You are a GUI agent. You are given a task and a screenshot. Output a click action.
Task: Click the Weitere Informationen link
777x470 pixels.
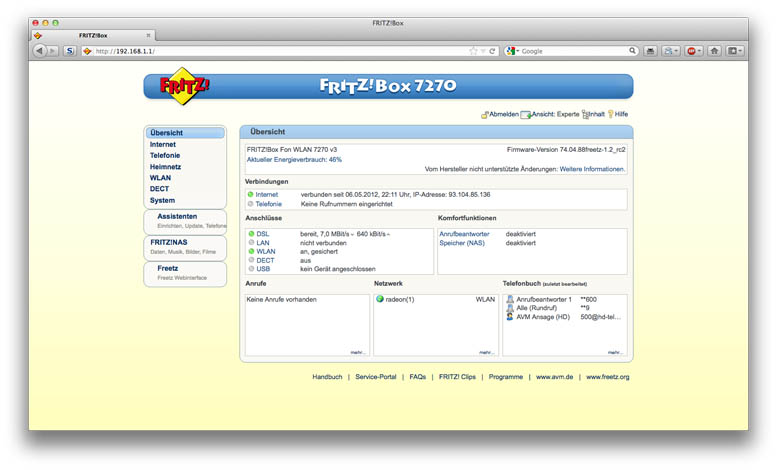592,169
